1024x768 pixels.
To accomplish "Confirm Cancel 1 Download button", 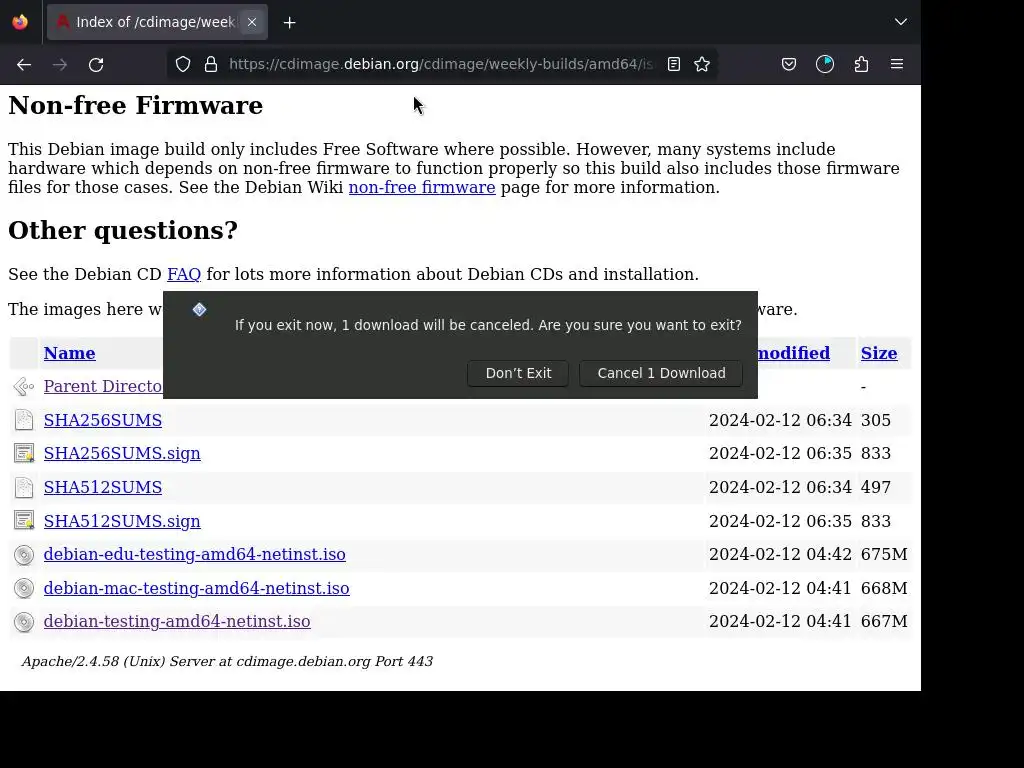I will click(x=661, y=373).
